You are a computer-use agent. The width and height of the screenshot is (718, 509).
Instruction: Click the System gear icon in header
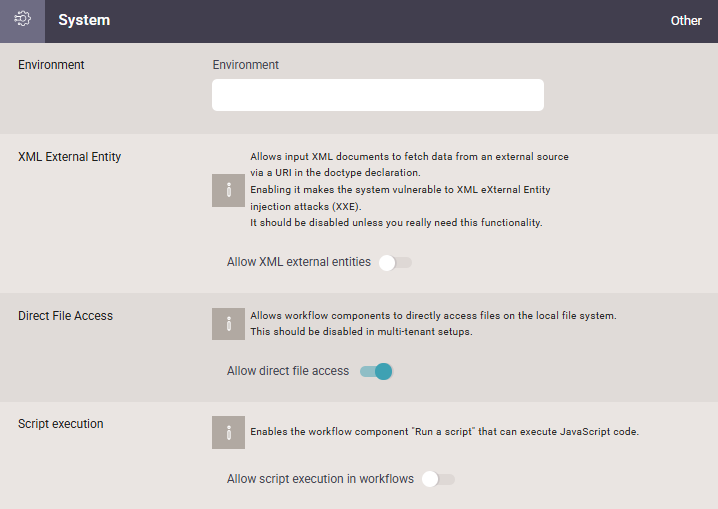[x=22, y=19]
